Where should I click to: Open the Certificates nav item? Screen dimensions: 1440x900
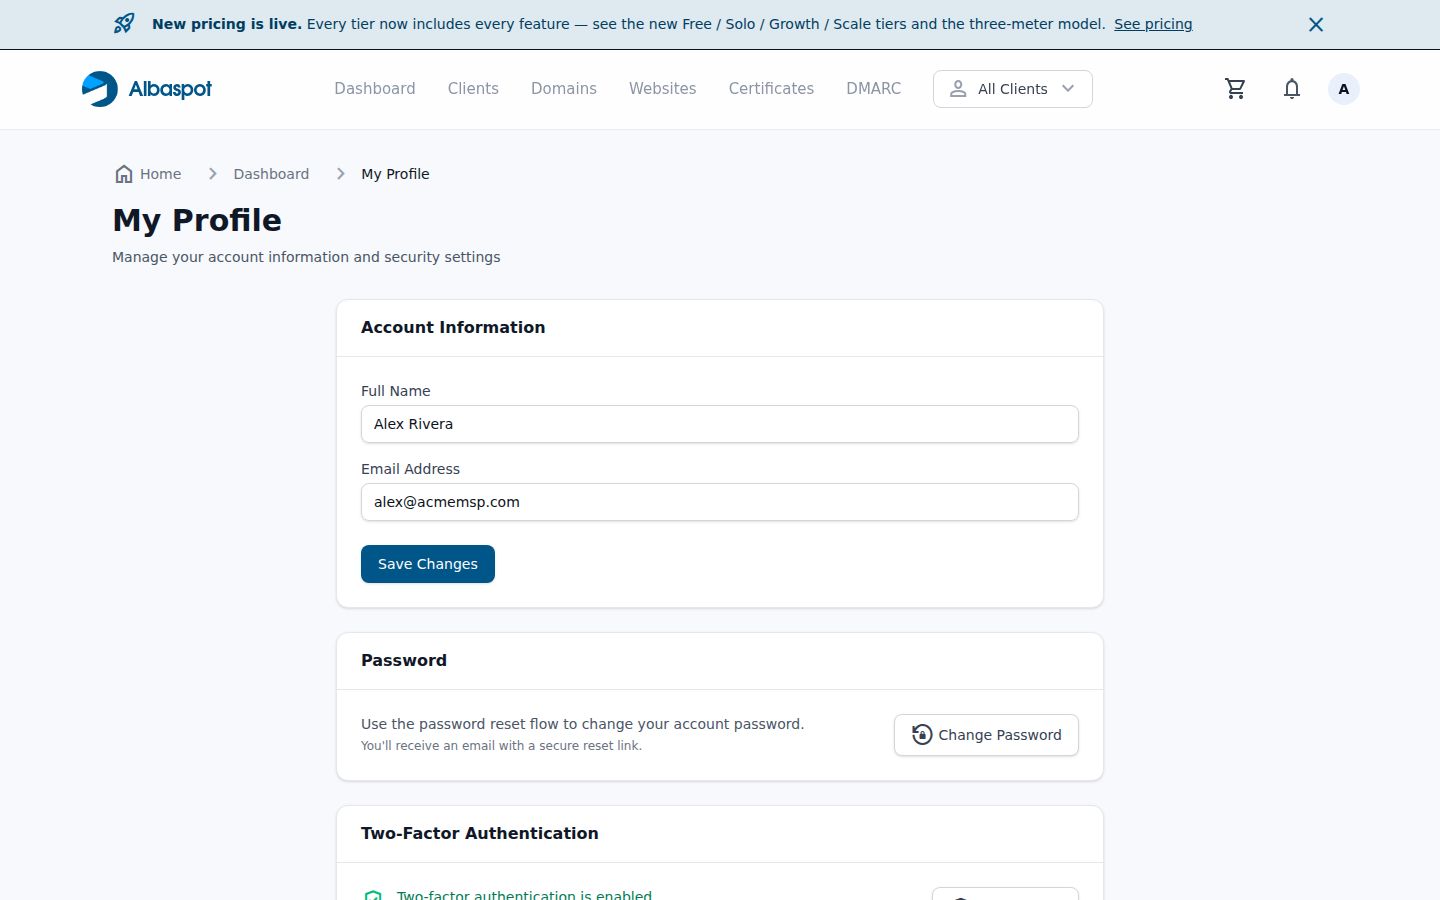click(x=771, y=89)
